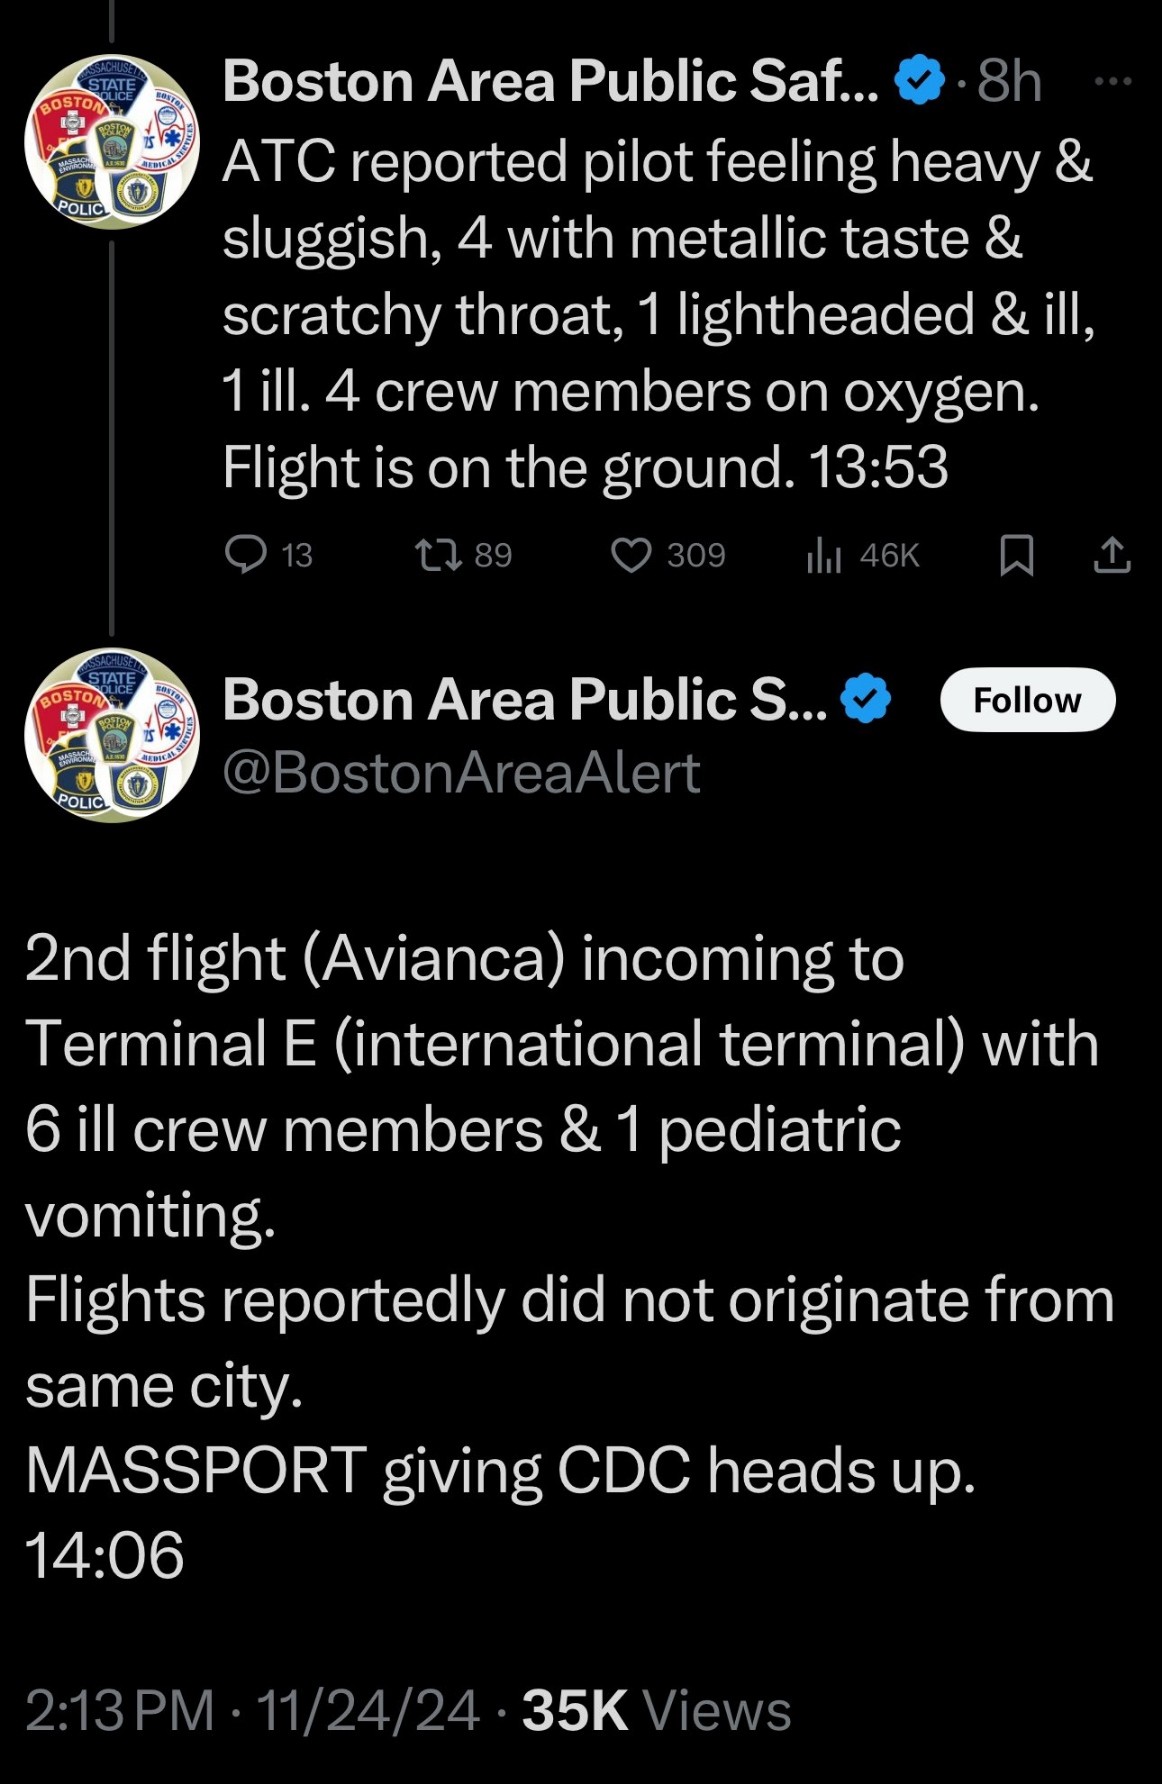The image size is (1162, 1784).
Task: Open share icon on first tweet
Action: (1111, 554)
